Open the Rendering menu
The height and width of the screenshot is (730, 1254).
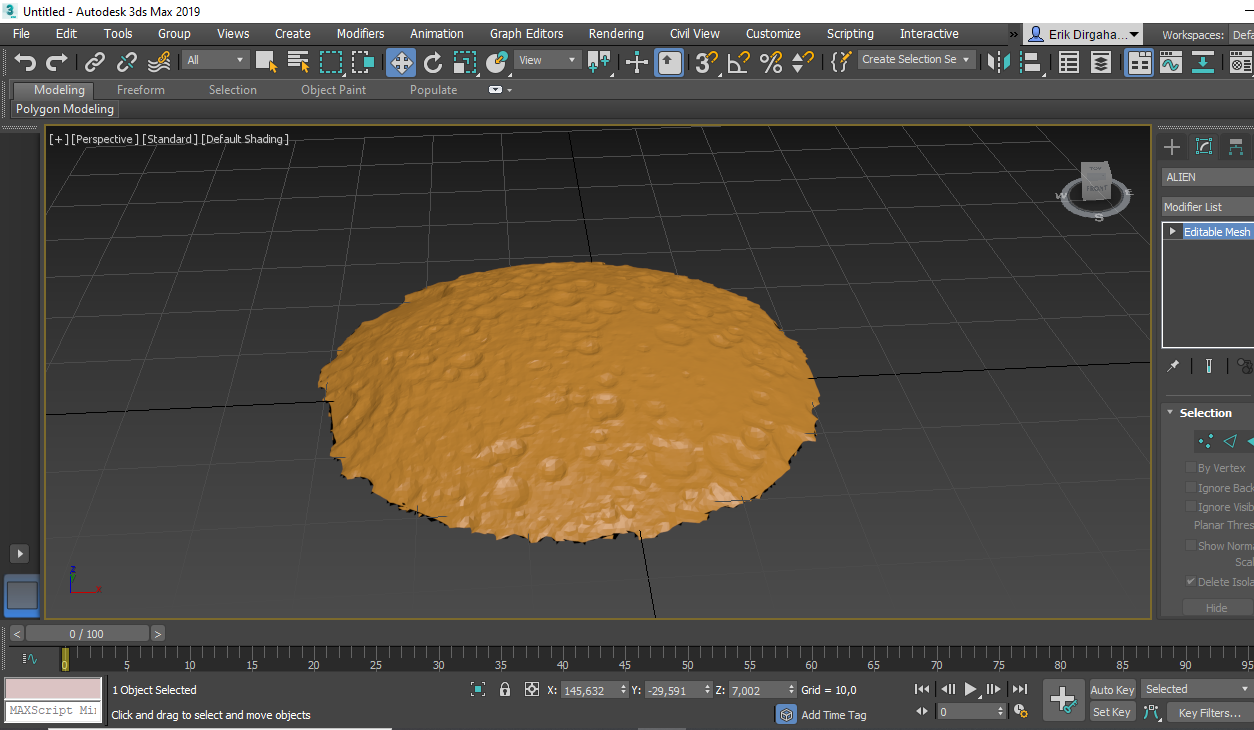coord(616,33)
